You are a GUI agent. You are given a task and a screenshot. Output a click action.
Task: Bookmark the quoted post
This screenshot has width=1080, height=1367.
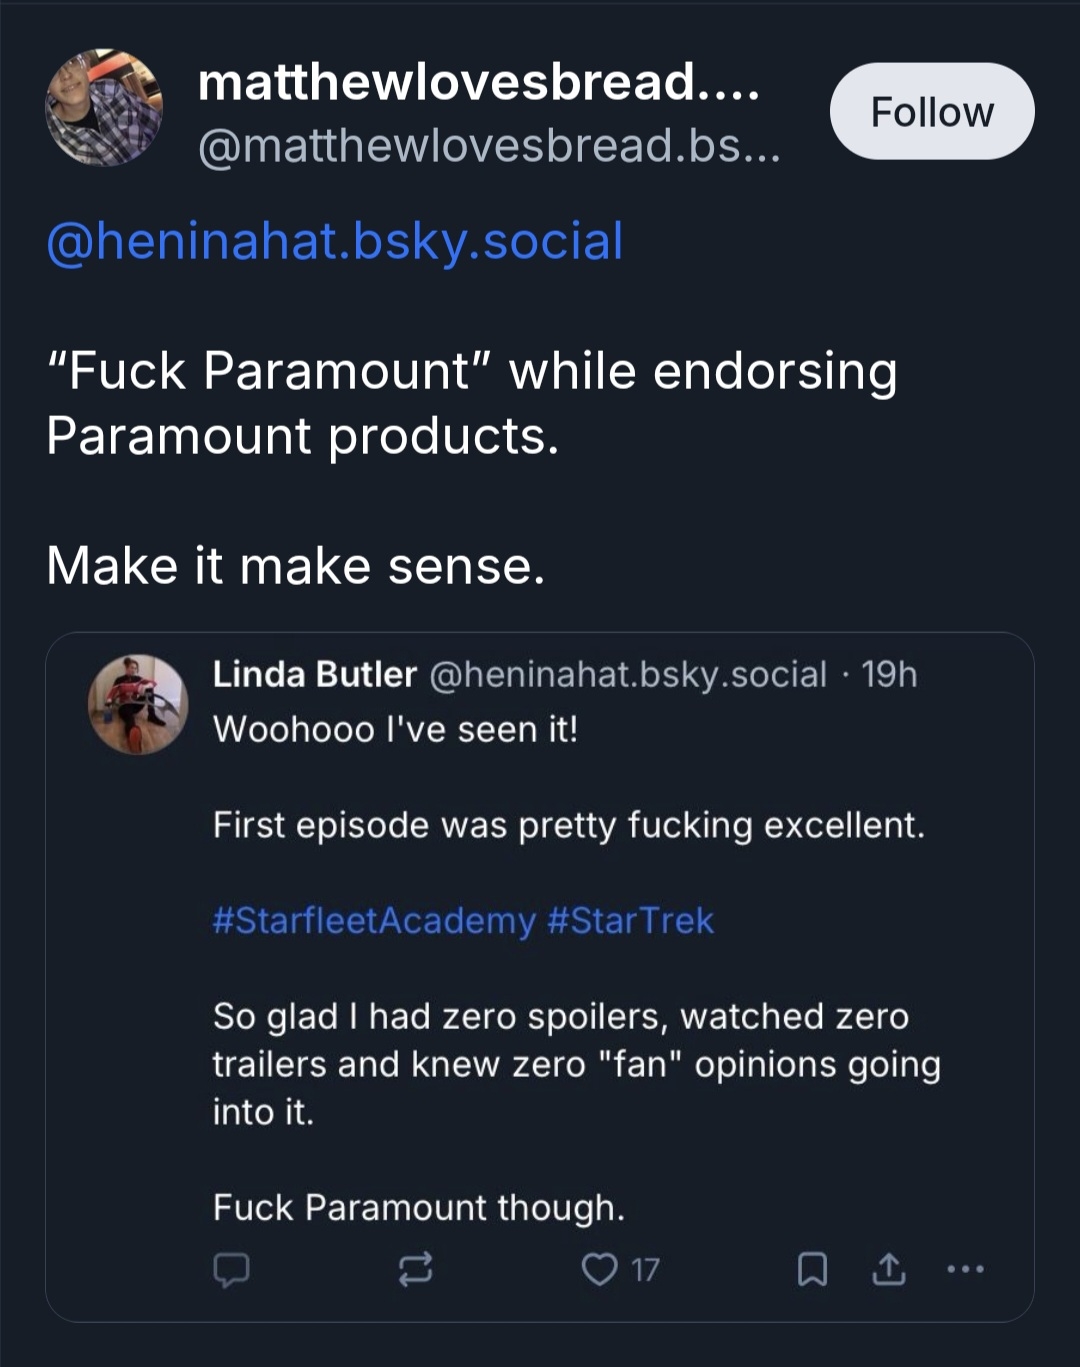[812, 1269]
